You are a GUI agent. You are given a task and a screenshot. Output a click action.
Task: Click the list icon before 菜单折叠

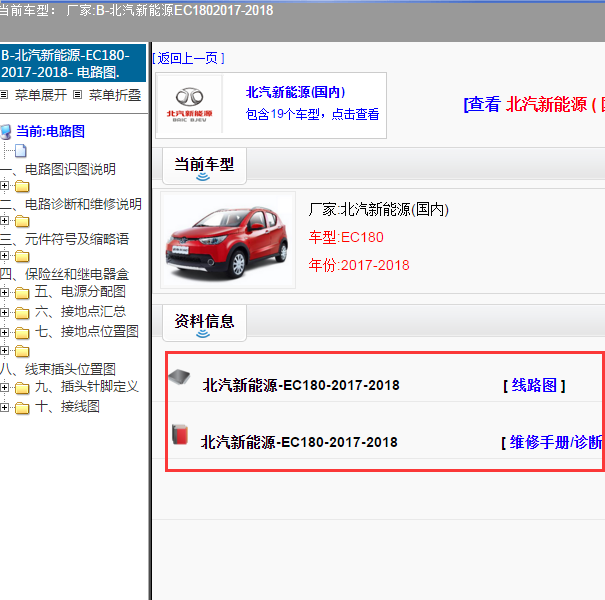78,95
